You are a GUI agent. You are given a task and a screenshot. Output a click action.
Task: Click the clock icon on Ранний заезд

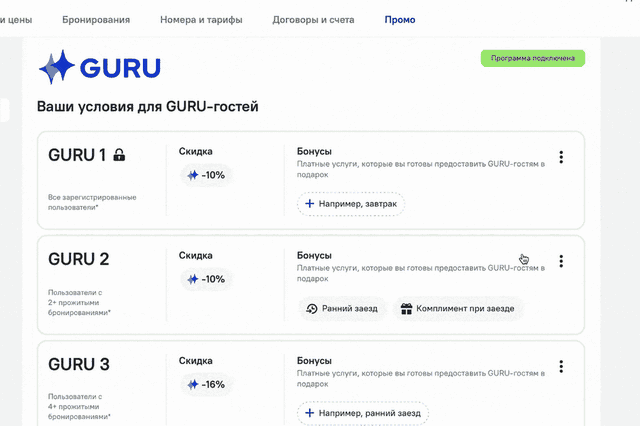coord(312,309)
